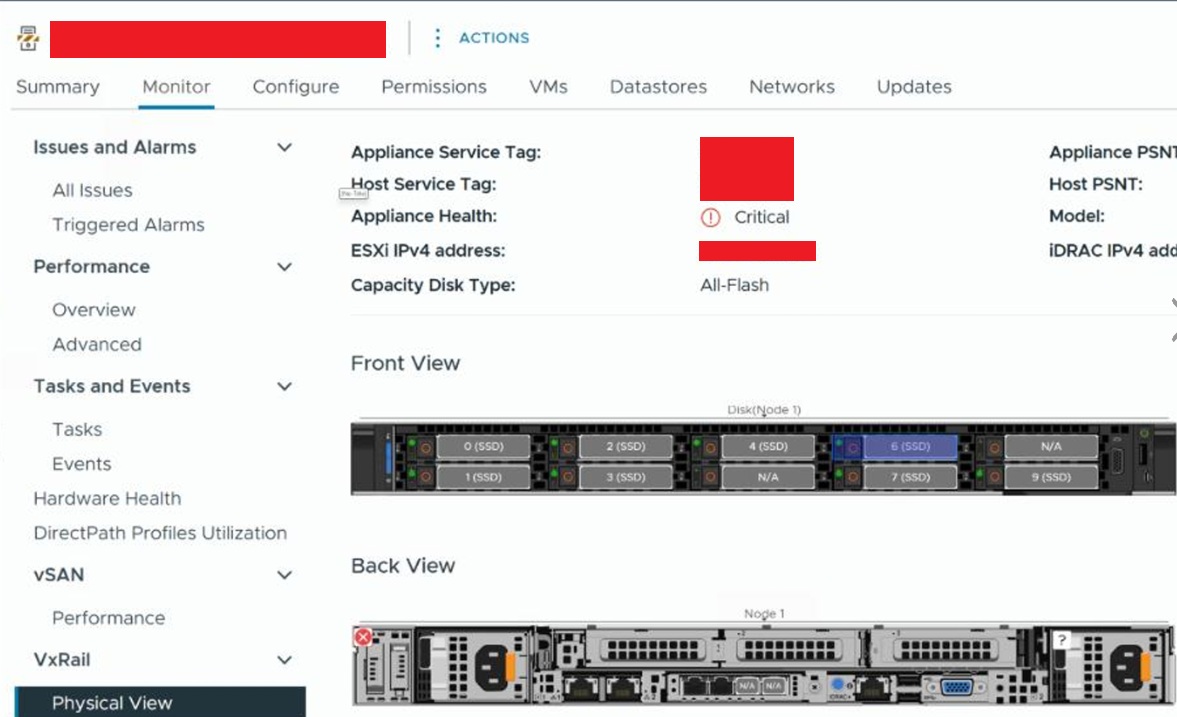The image size is (1177, 717).
Task: Open the ACTIONS menu
Action: [x=494, y=38]
